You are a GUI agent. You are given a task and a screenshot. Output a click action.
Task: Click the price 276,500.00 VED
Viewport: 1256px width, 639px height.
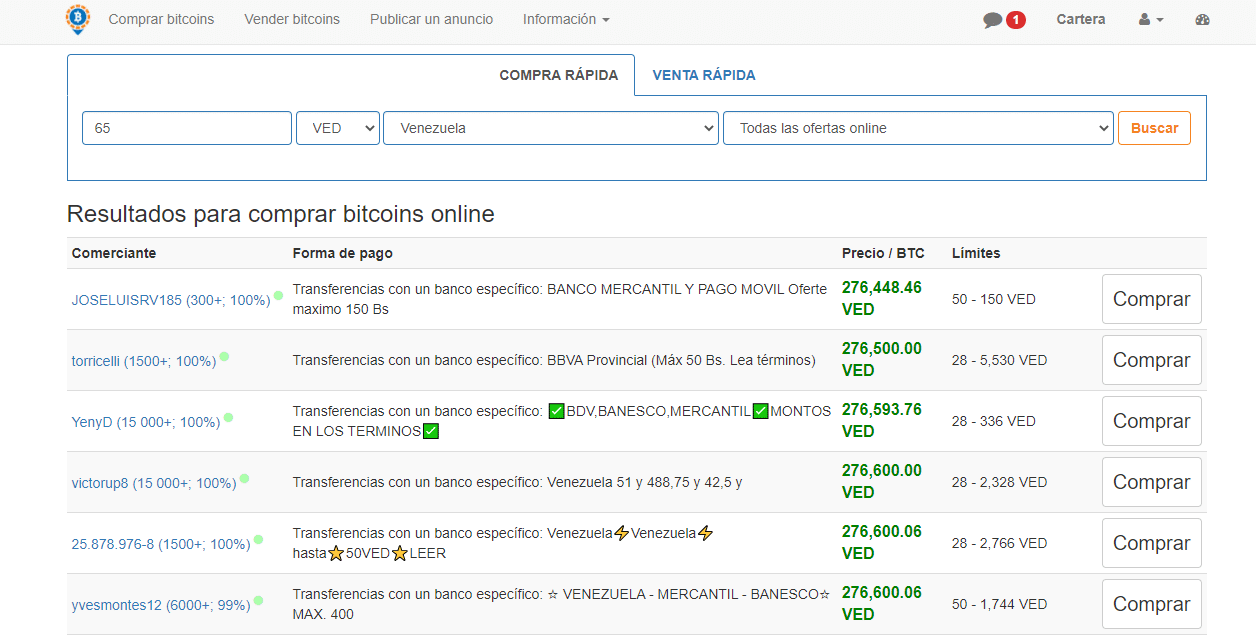tap(882, 359)
